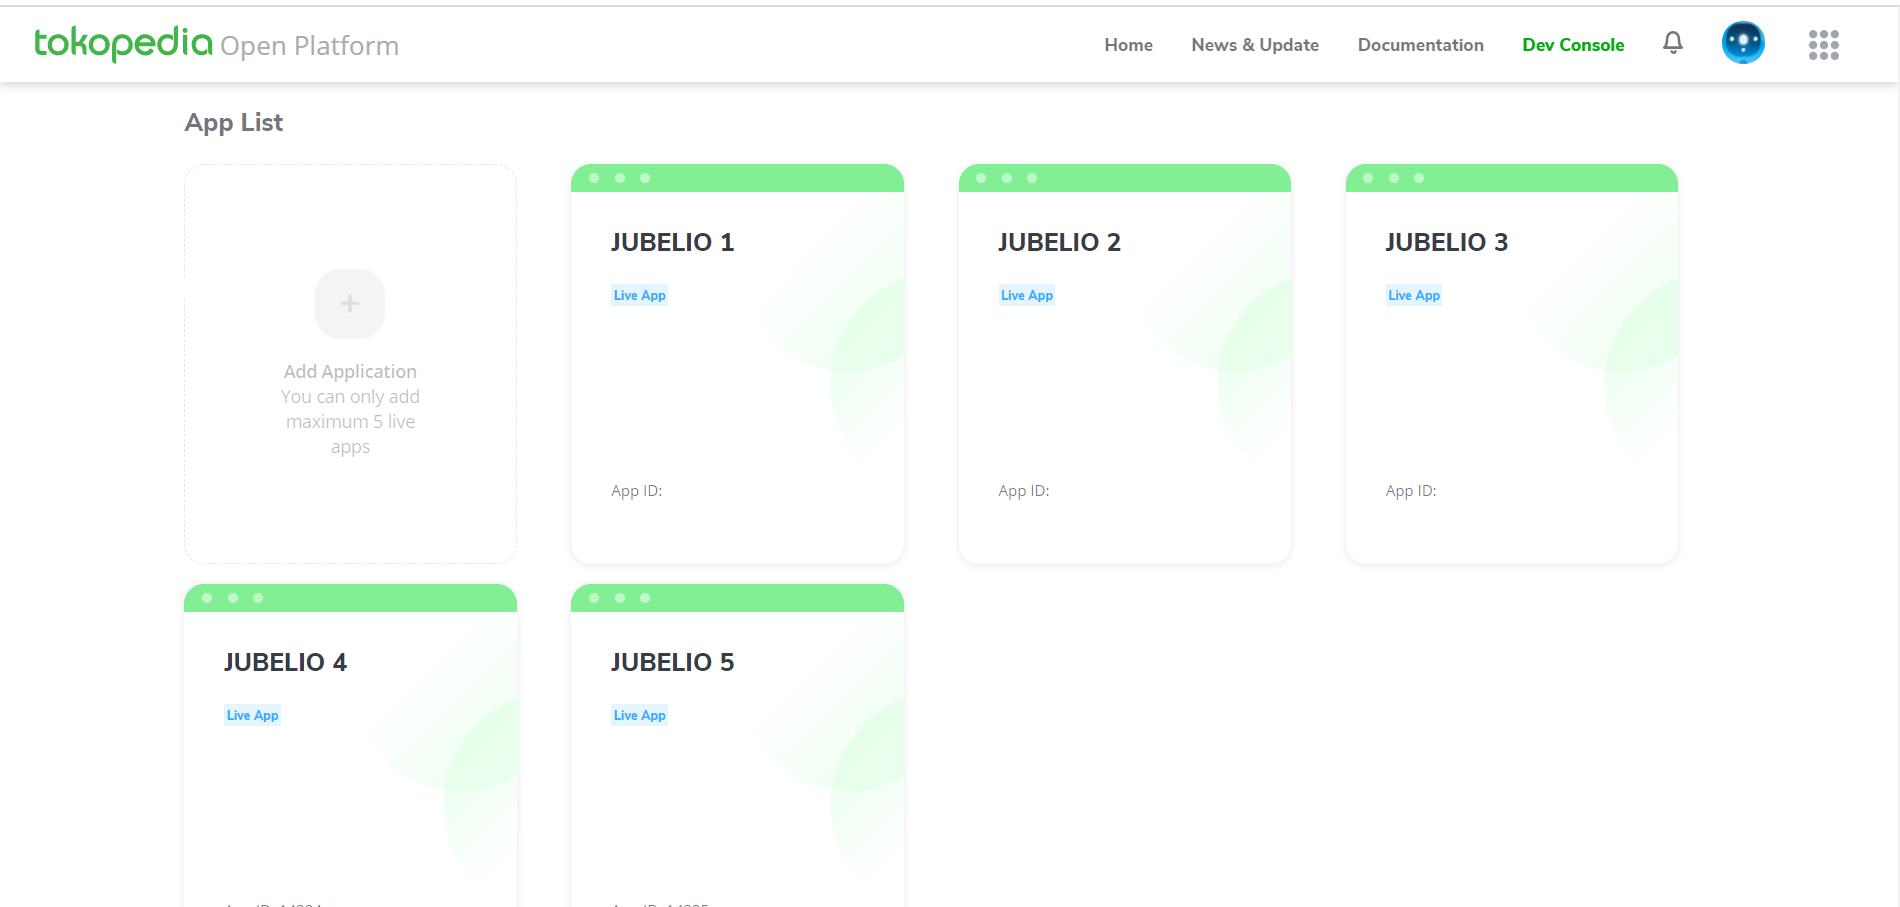Open the JUBELIO 2 app card
Screen dimensions: 1900x907
click(1124, 364)
